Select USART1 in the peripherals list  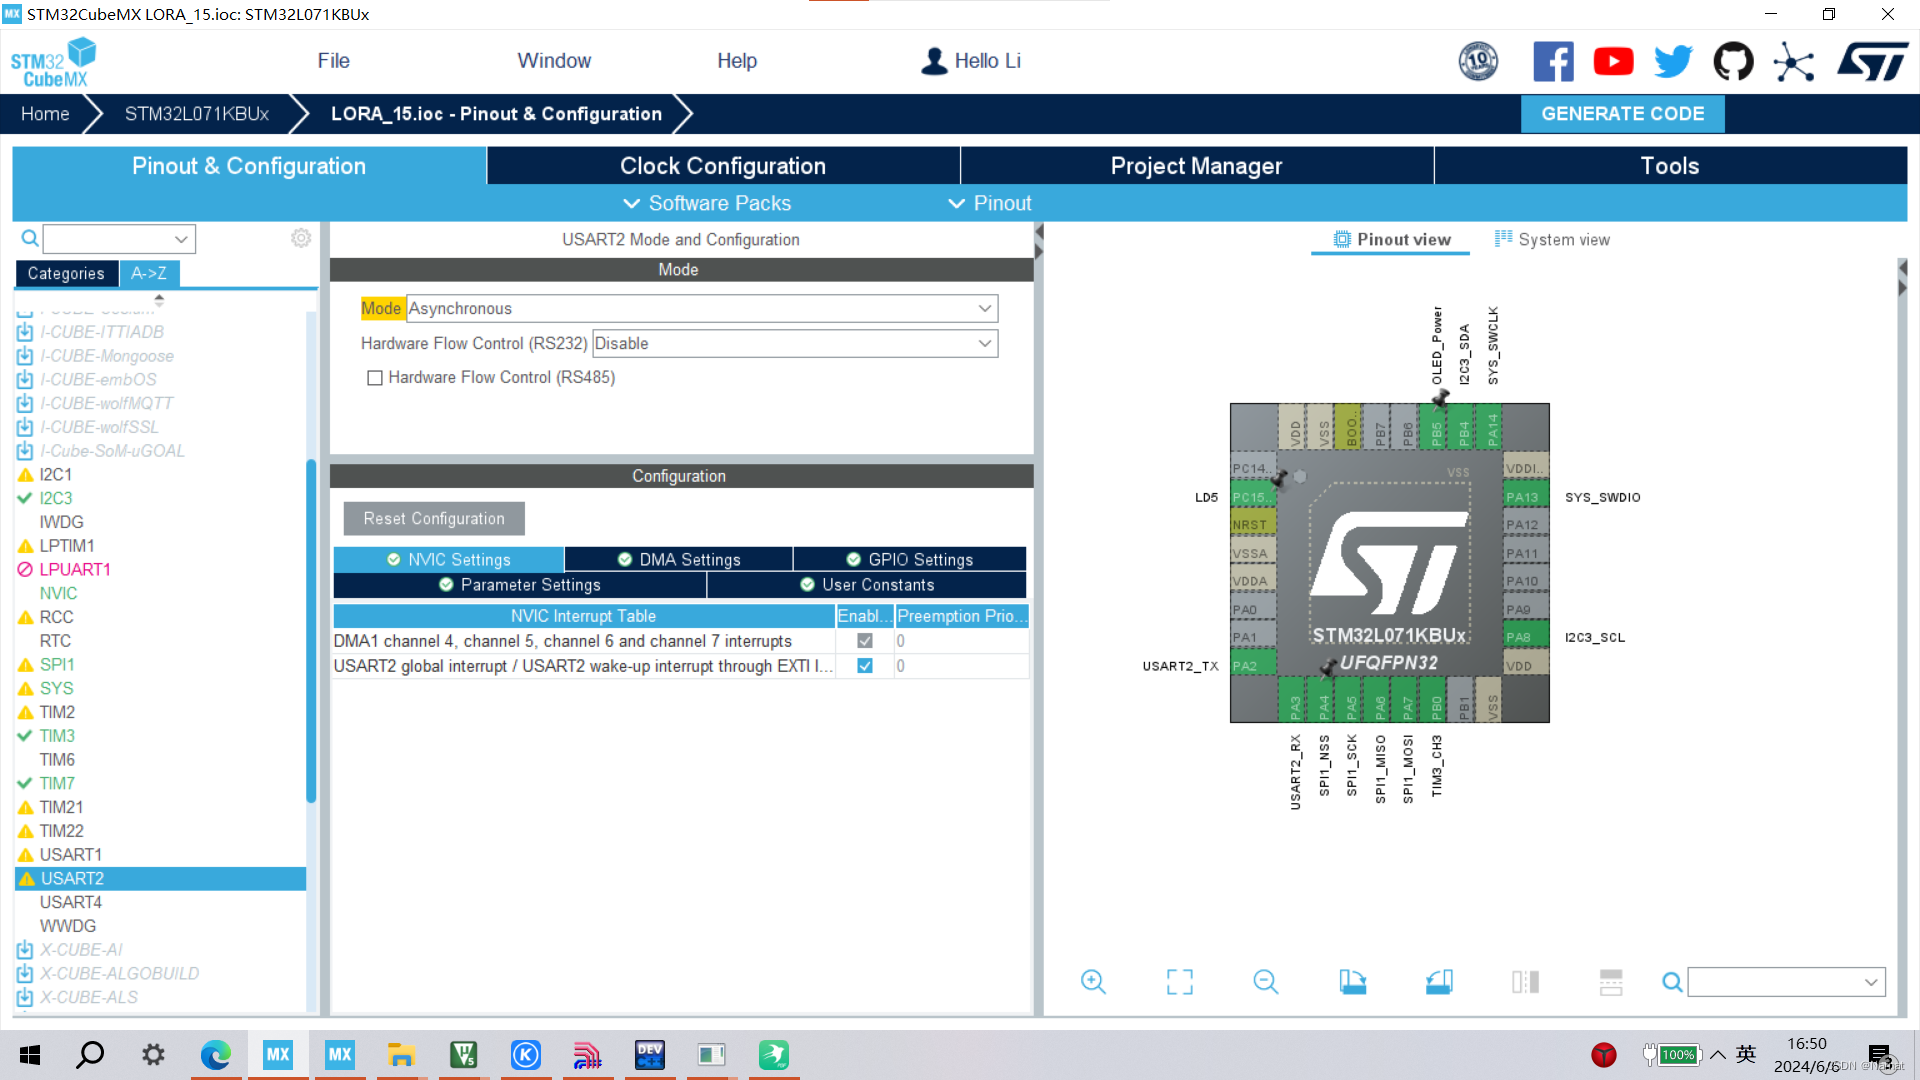coord(73,855)
